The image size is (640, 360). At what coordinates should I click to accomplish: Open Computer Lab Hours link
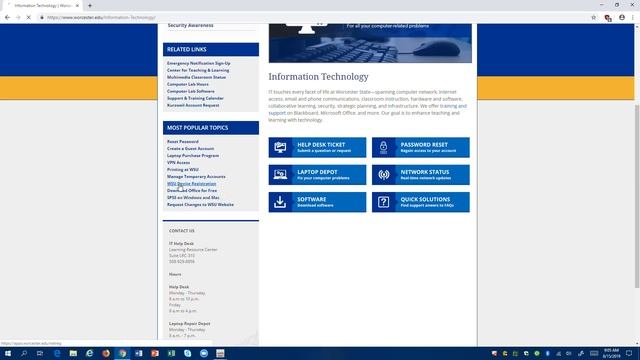pos(188,84)
